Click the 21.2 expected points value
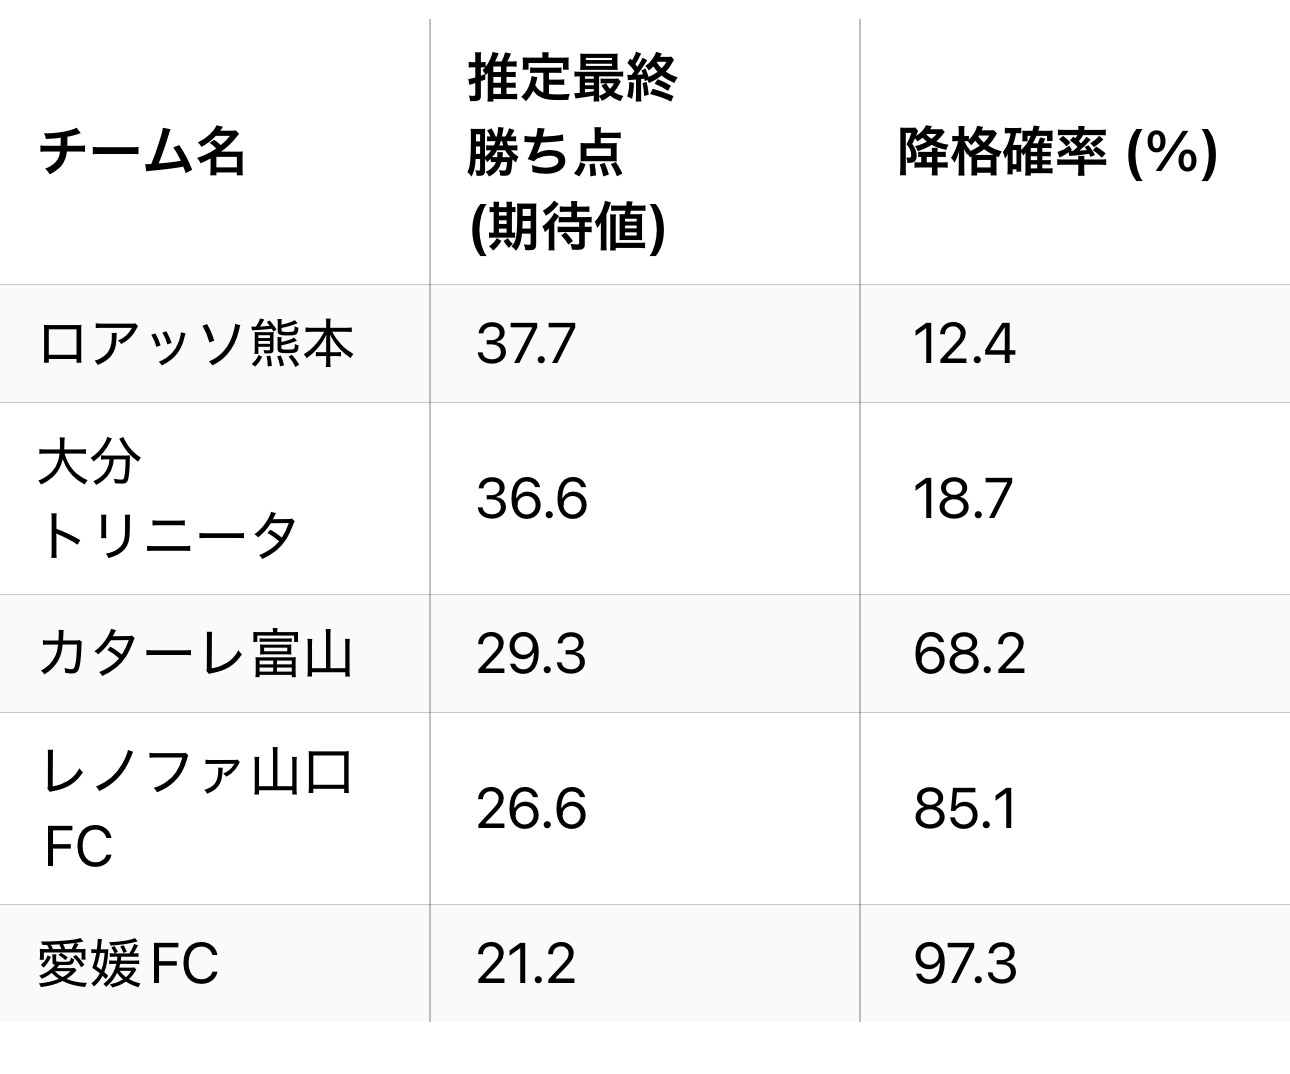1290x1074 pixels. click(x=526, y=964)
